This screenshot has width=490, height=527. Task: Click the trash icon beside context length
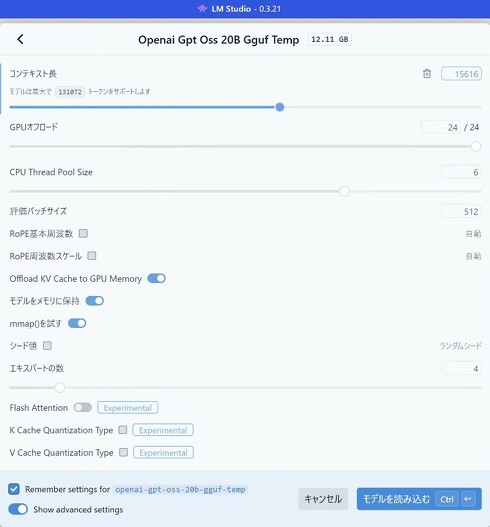427,74
